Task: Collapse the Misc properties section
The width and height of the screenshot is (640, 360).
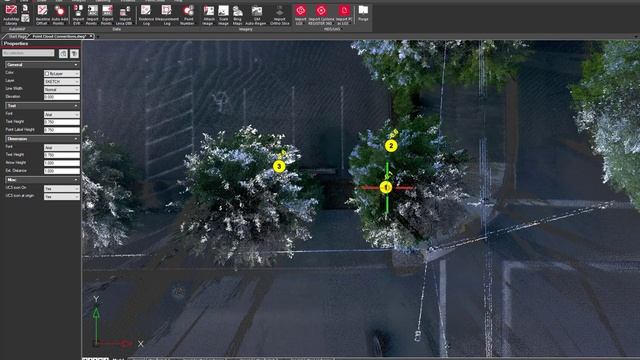Action: (76, 180)
